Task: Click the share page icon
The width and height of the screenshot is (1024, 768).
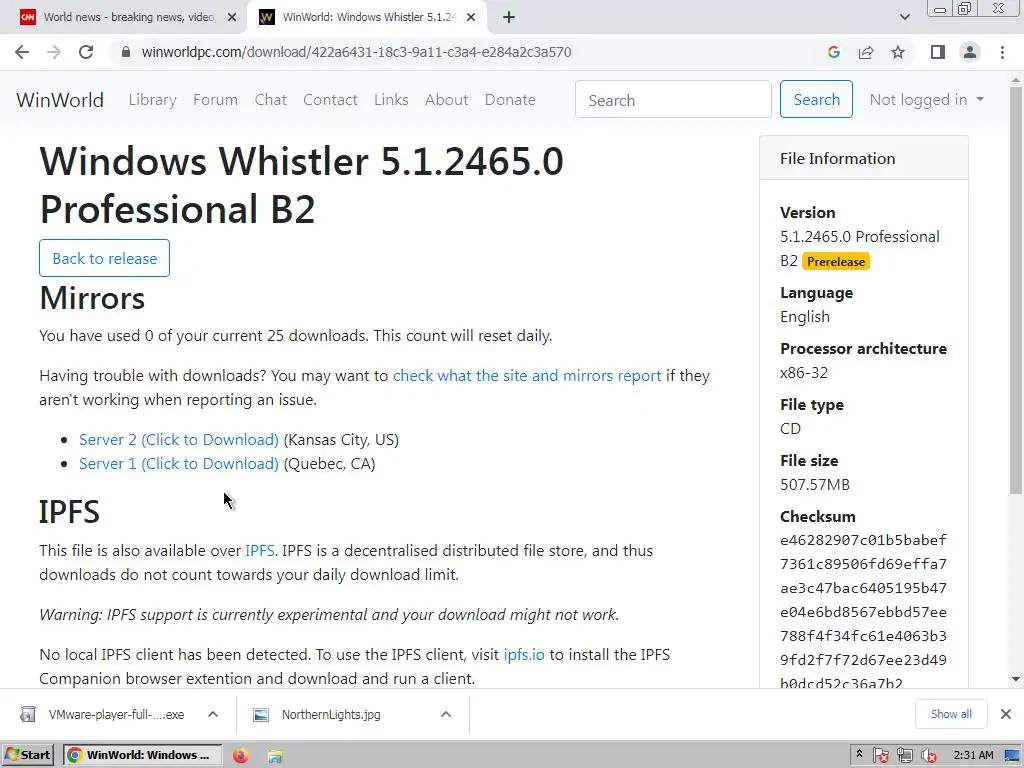Action: click(x=866, y=52)
